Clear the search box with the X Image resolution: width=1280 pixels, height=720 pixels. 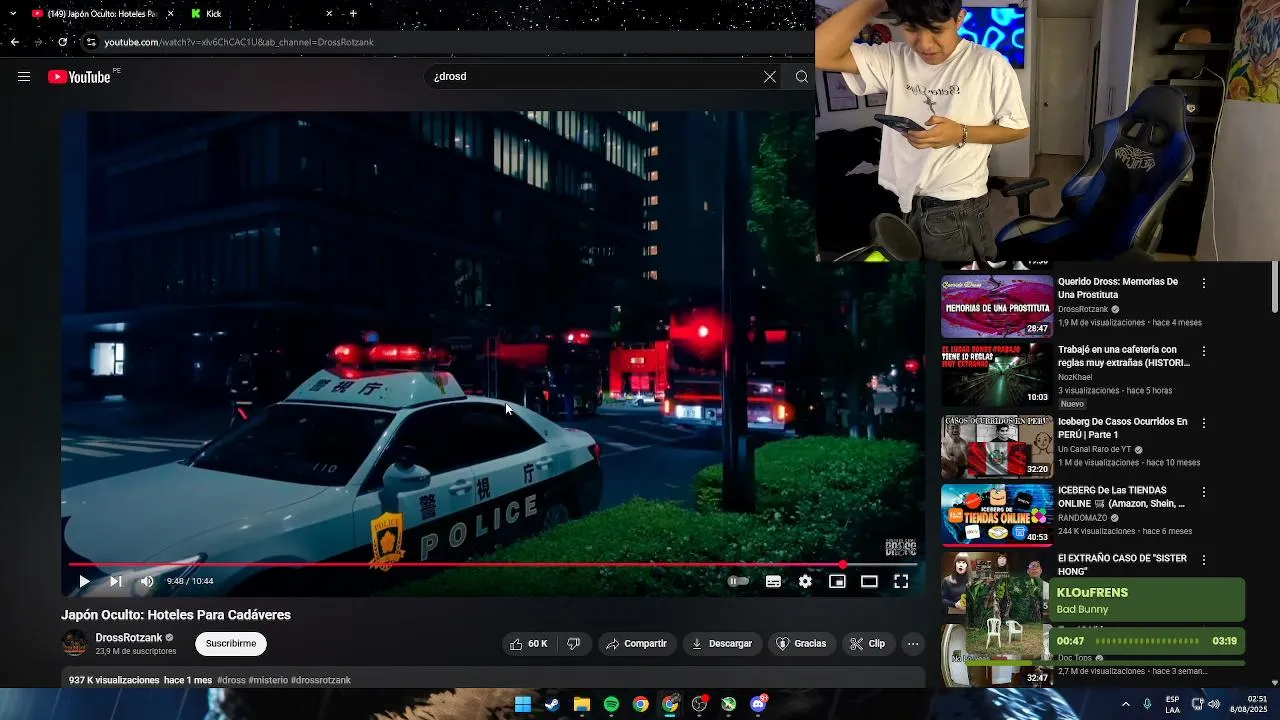point(770,77)
